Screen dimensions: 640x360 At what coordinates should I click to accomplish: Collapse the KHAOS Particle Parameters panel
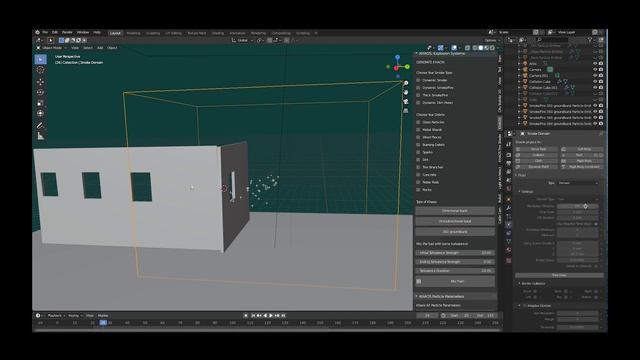tap(417, 296)
